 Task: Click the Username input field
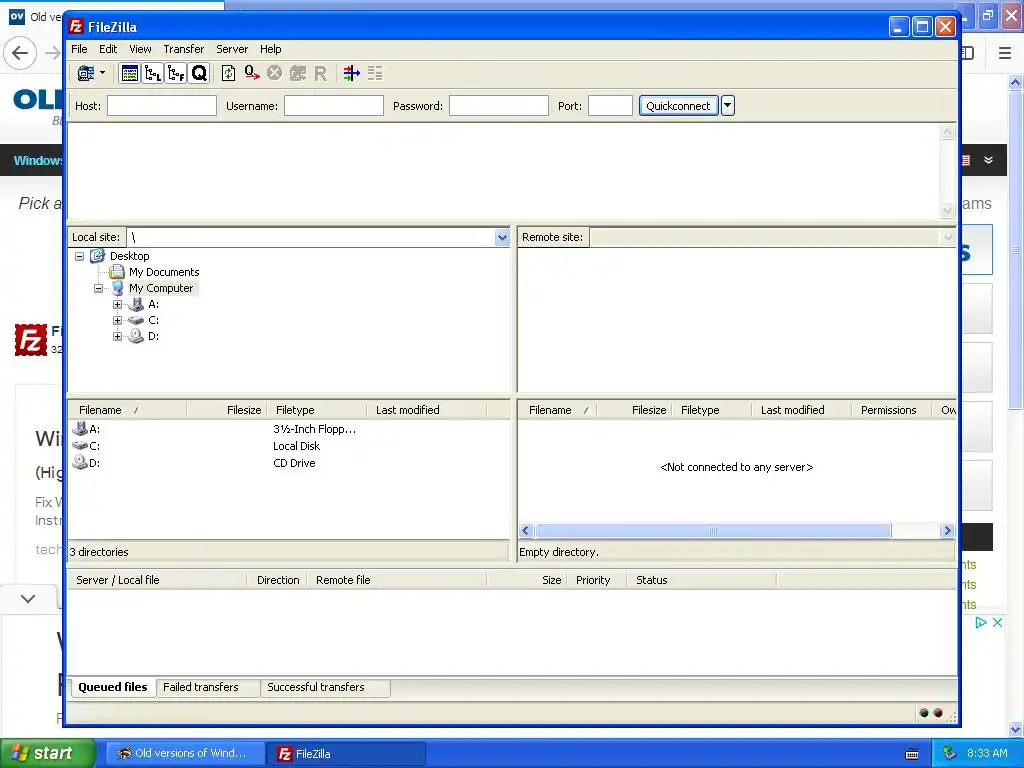point(333,106)
